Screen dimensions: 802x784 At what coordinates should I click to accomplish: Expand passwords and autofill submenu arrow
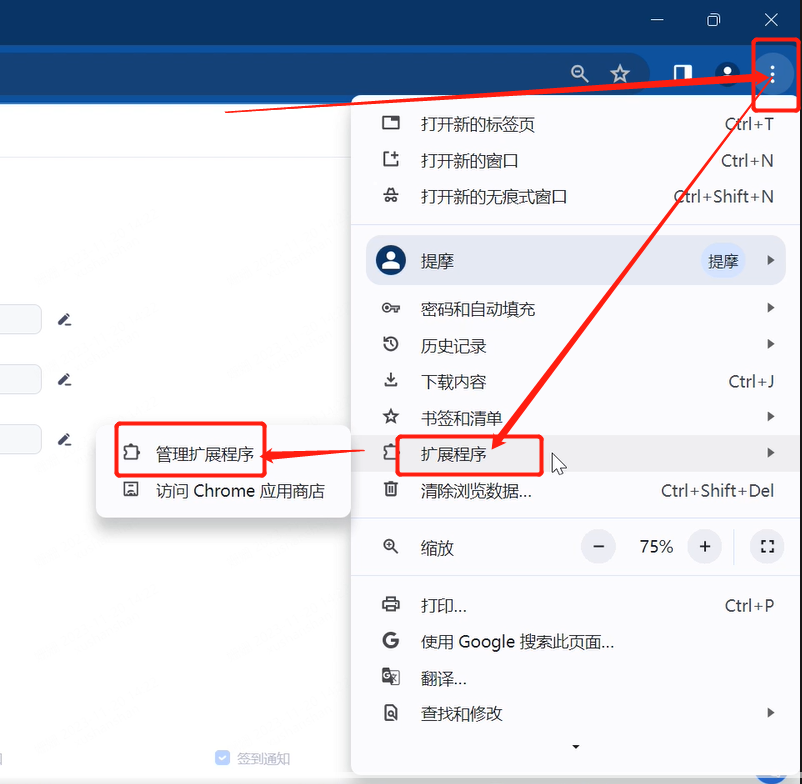(770, 308)
